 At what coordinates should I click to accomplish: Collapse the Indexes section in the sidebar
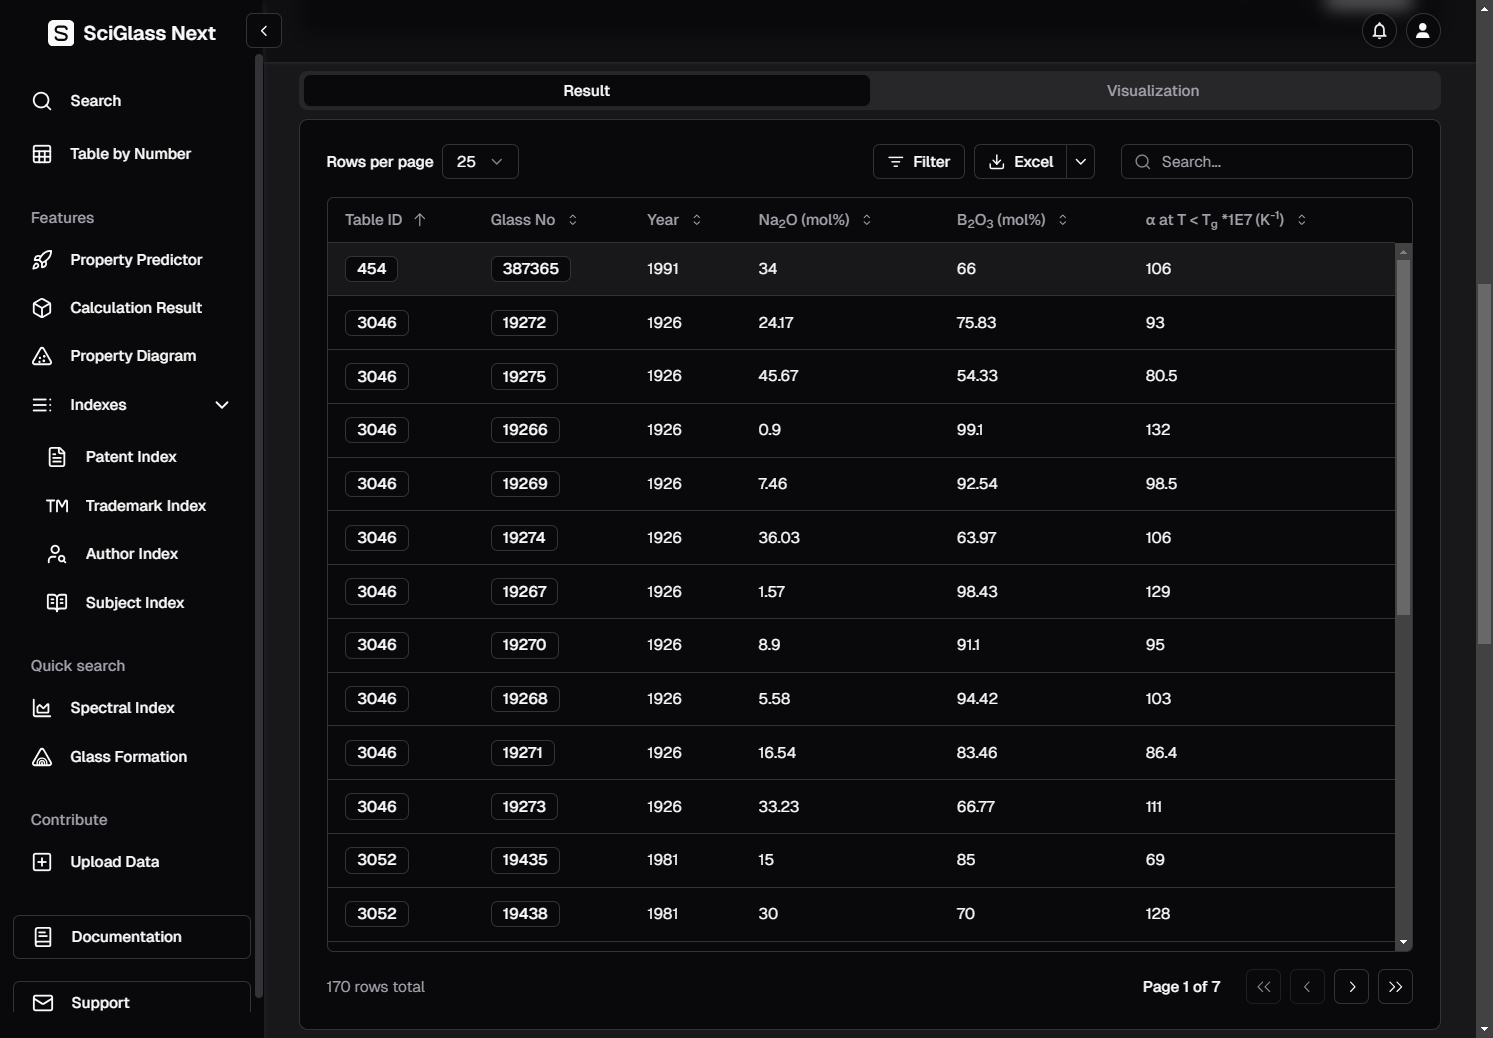[x=222, y=405]
